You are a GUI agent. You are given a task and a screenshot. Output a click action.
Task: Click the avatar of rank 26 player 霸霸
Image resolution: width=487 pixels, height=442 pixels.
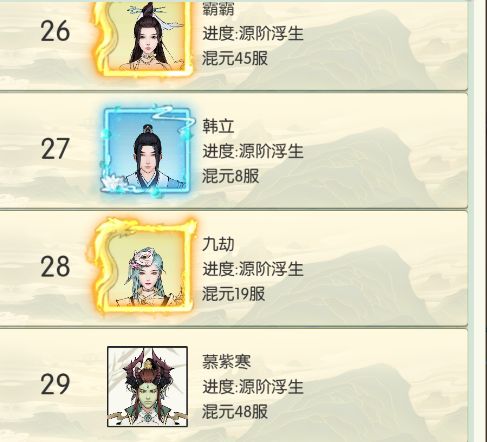[144, 37]
